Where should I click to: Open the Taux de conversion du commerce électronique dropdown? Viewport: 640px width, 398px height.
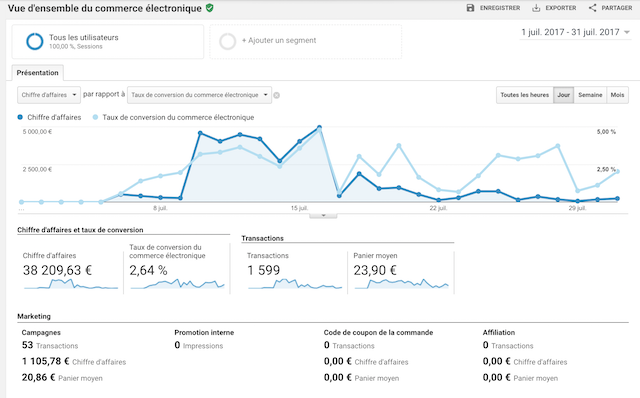(200, 95)
